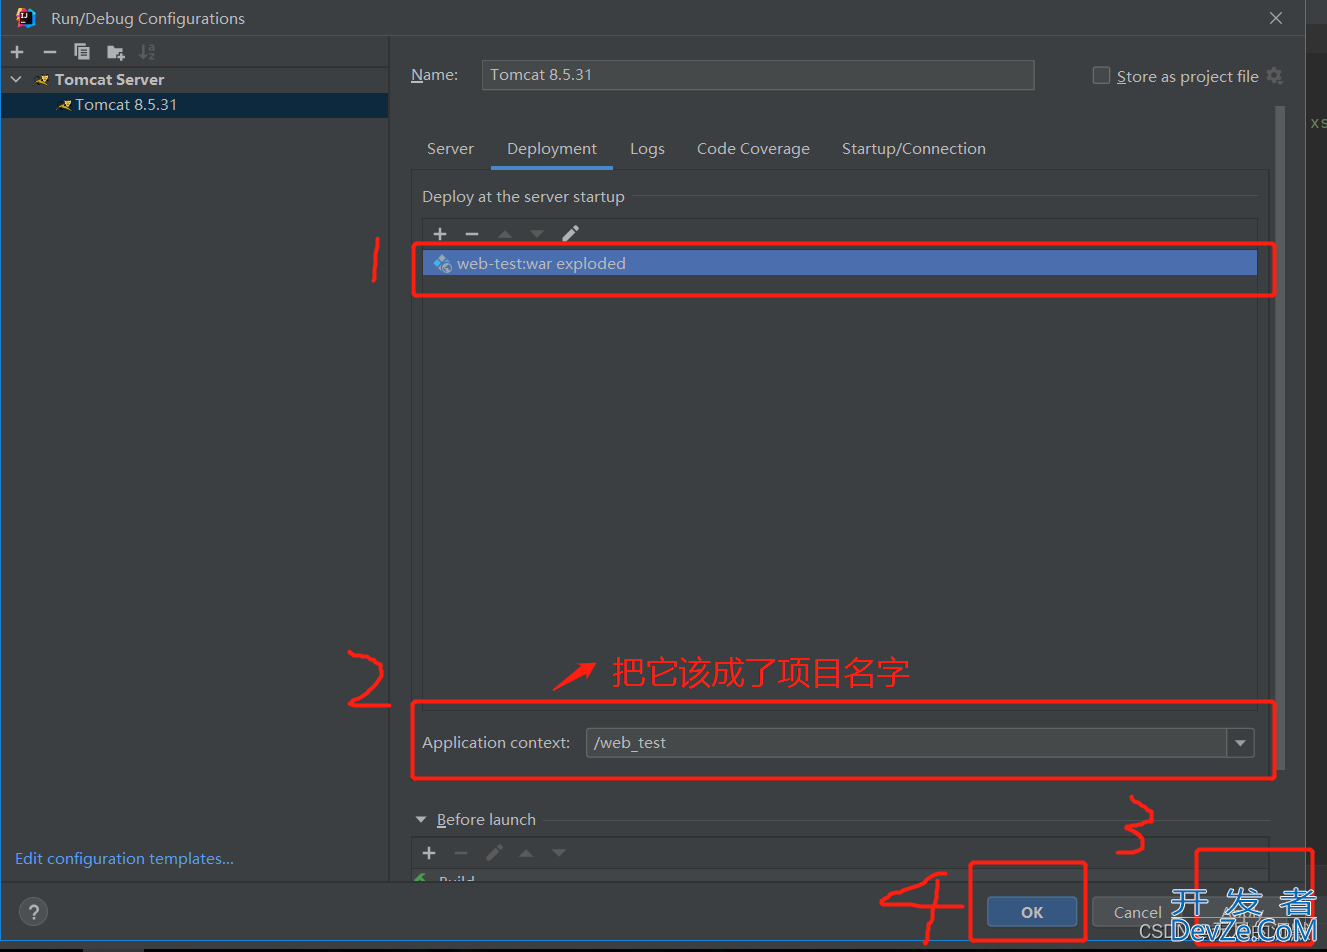Screen dimensions: 1327x952
Task: Click the 'Before launch' heading text
Action: click(486, 820)
